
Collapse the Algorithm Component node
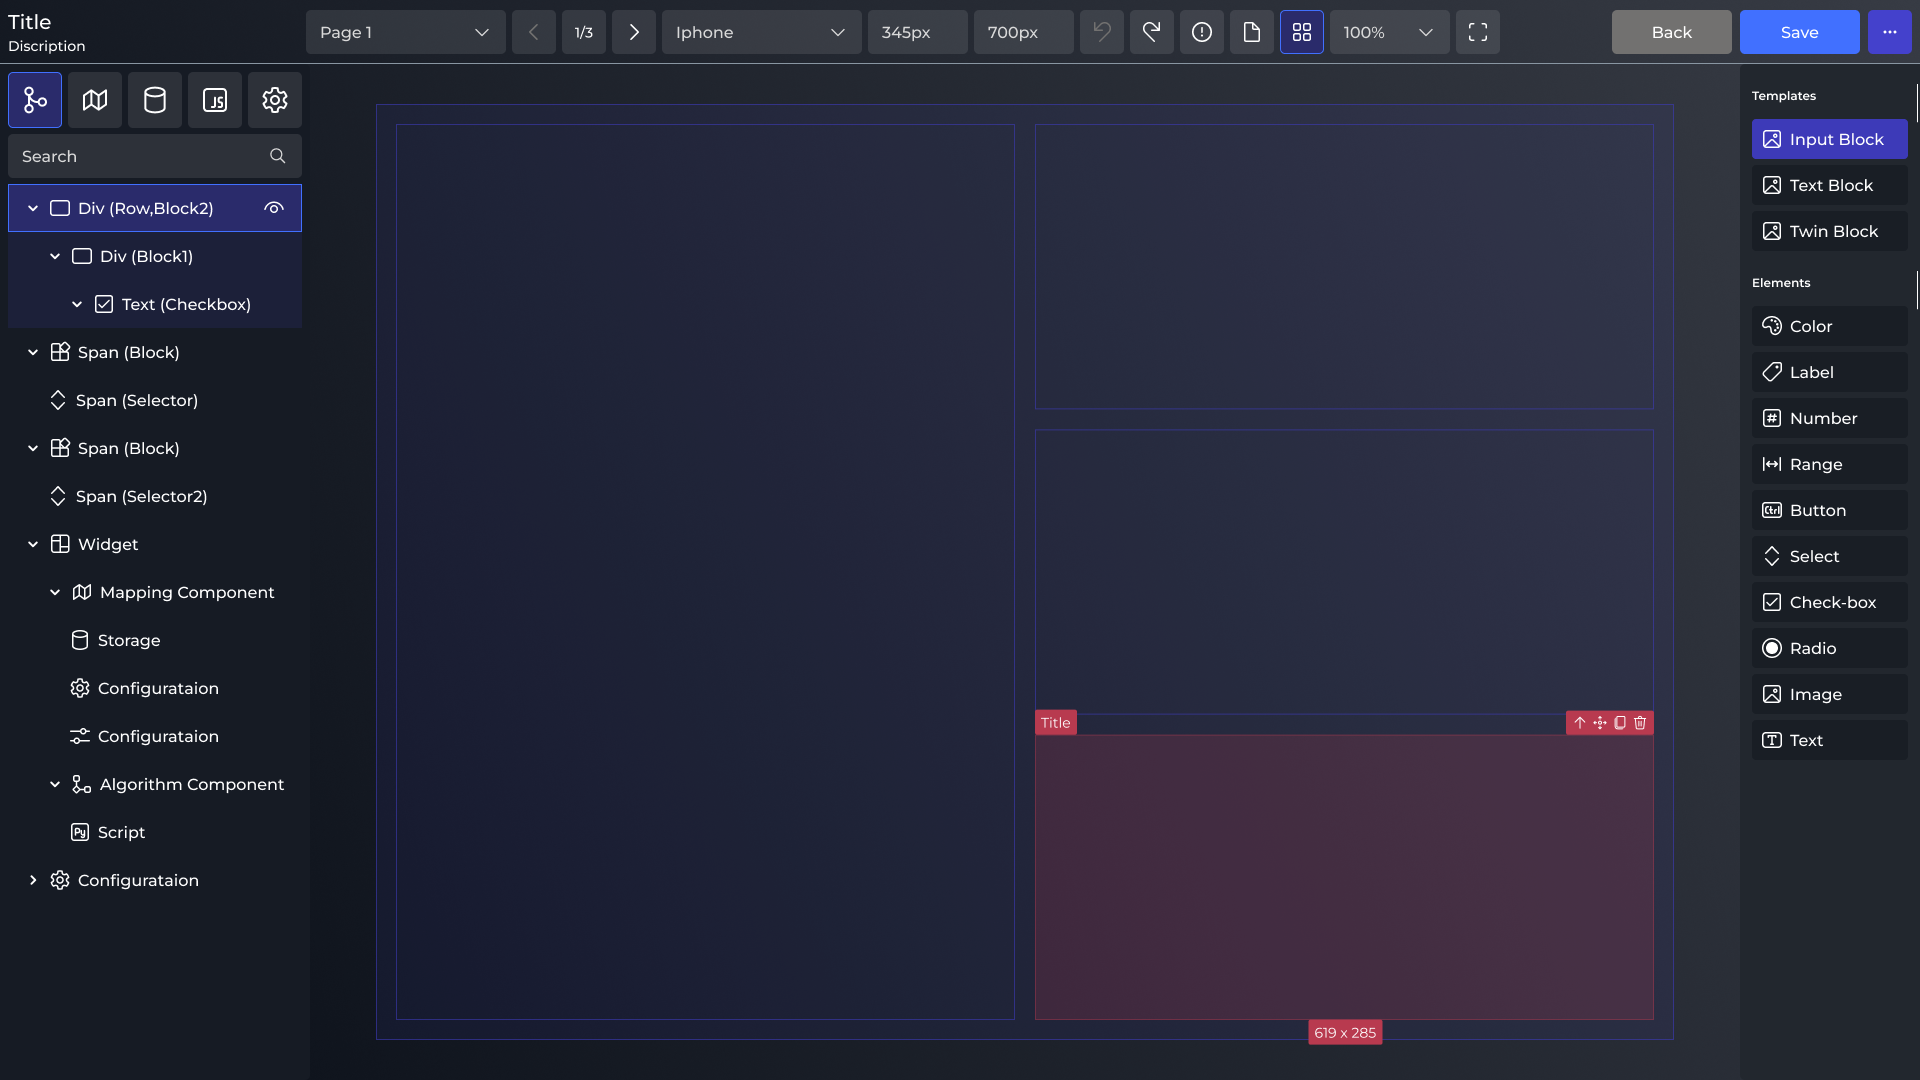click(x=55, y=784)
